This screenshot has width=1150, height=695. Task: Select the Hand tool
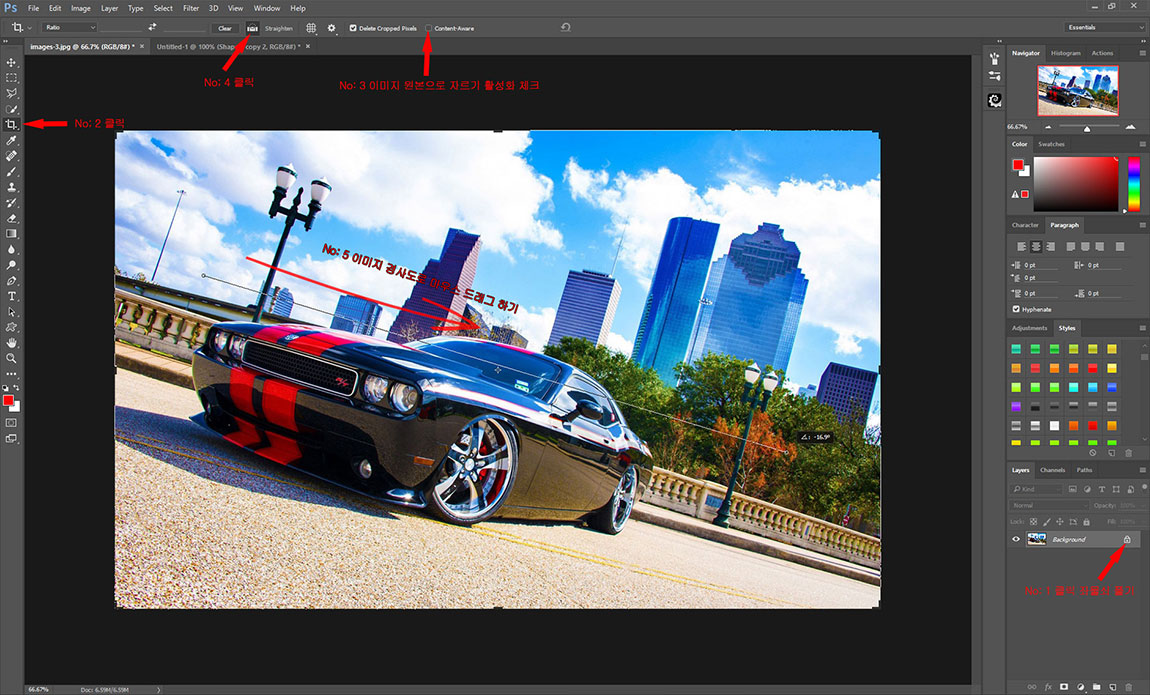pyautogui.click(x=11, y=342)
